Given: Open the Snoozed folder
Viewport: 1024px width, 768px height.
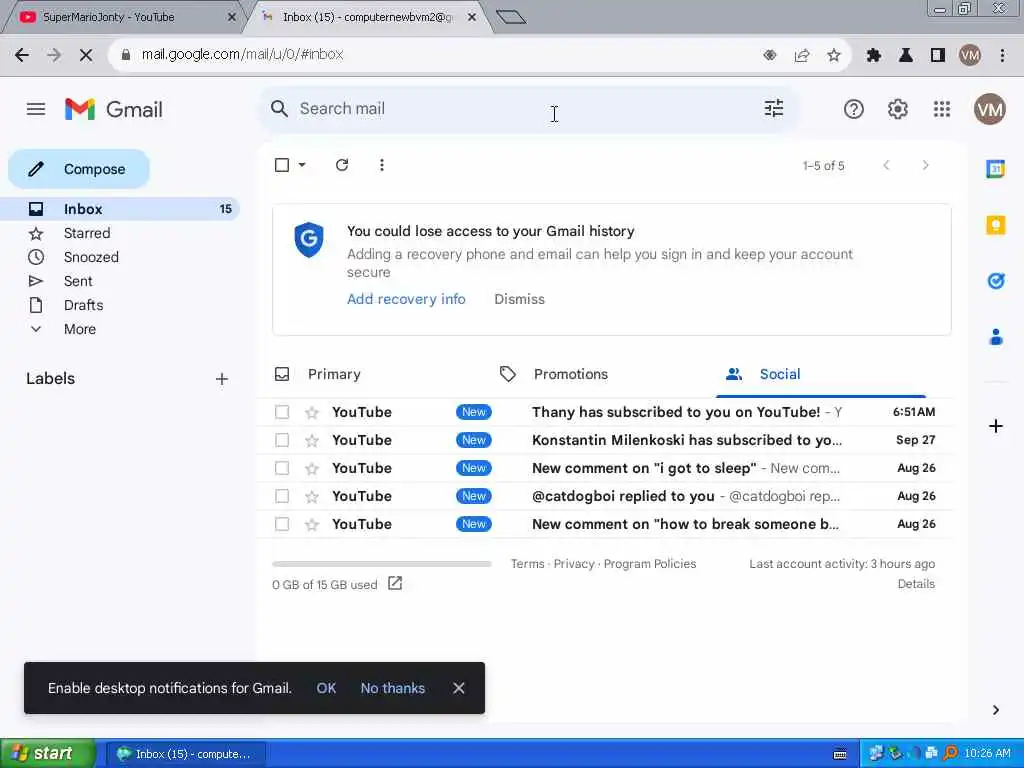Looking at the screenshot, I should click(91, 257).
